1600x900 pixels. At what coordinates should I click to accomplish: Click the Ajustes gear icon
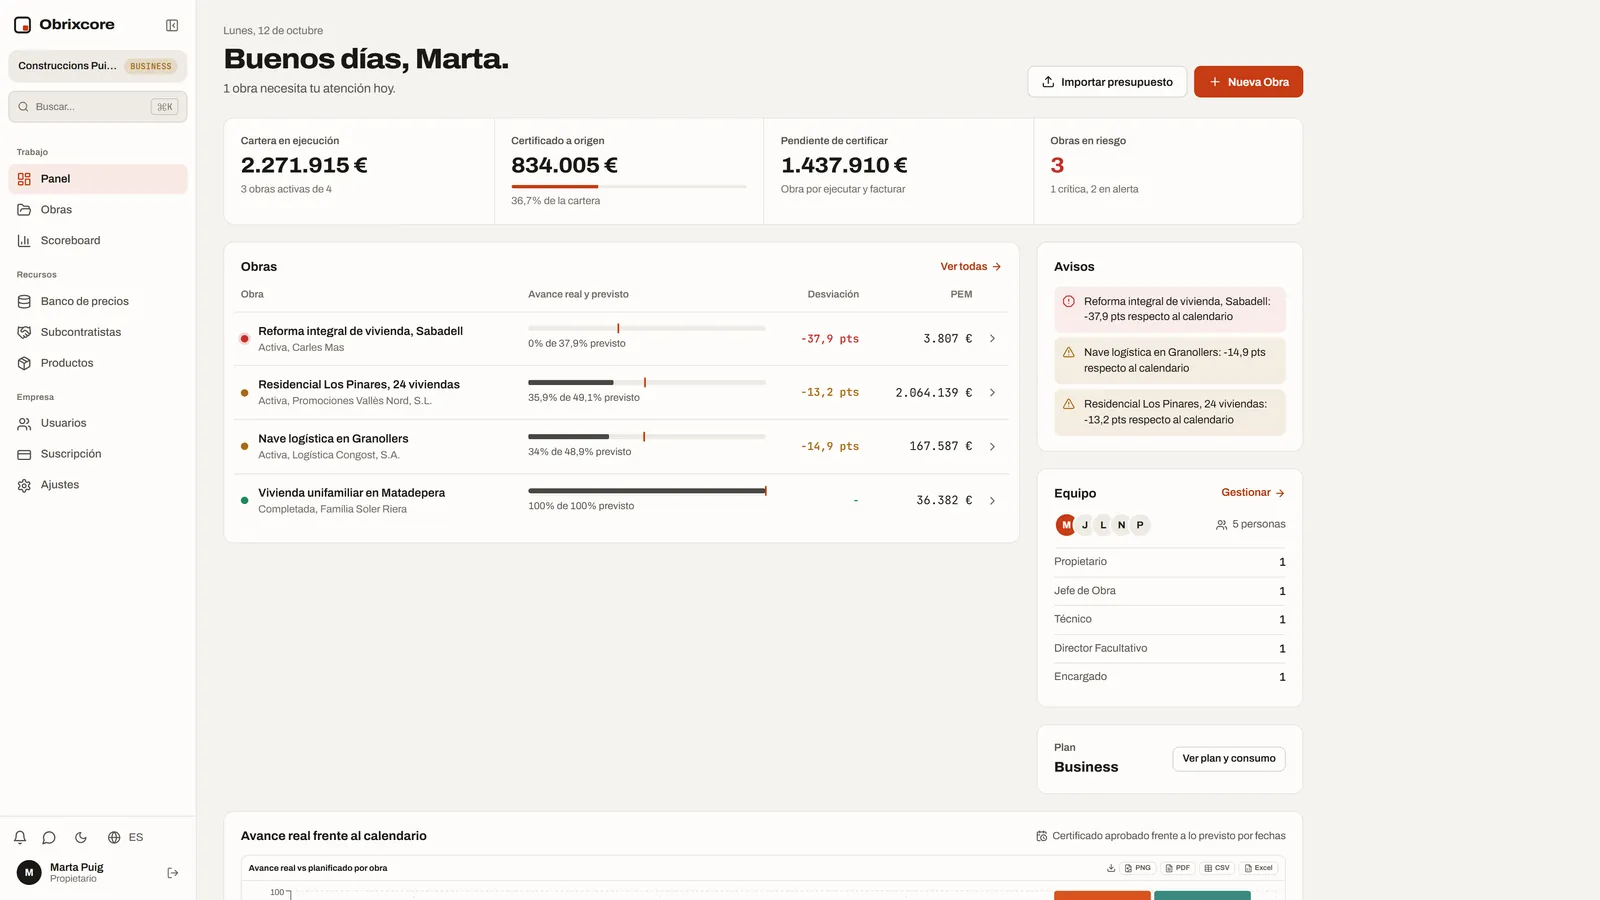click(24, 485)
